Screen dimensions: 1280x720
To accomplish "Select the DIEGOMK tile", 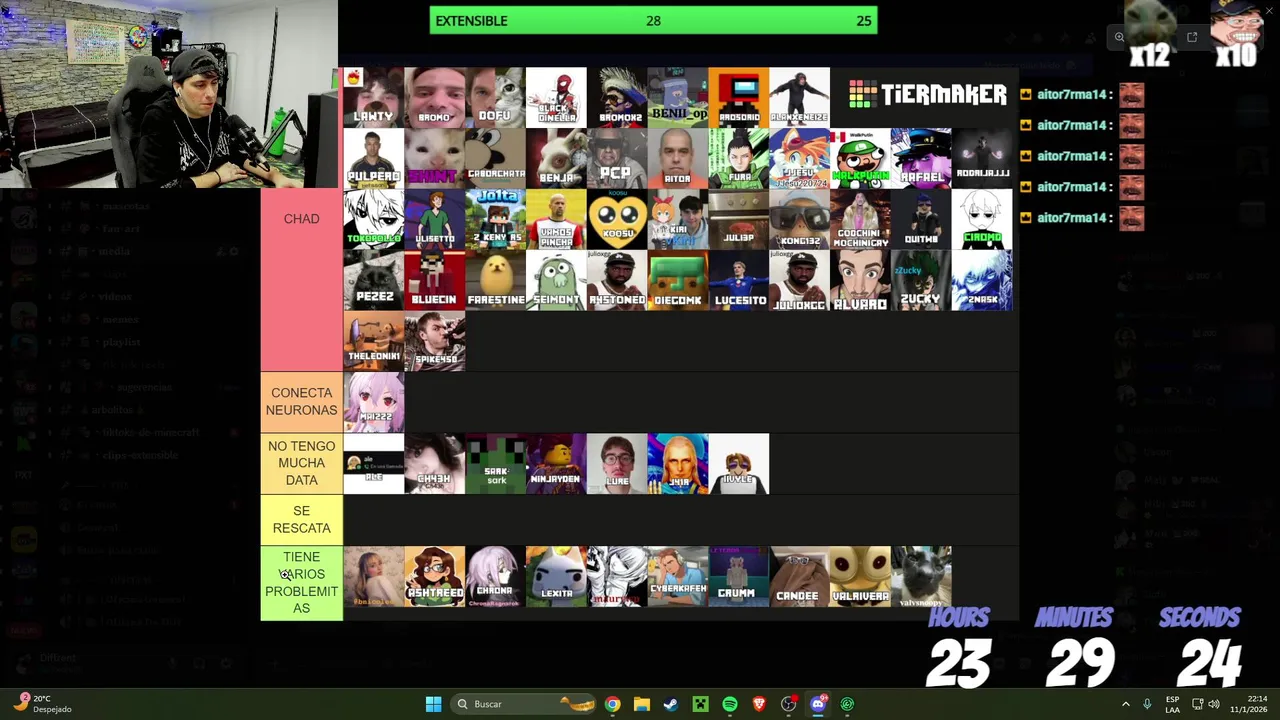I will (x=678, y=280).
